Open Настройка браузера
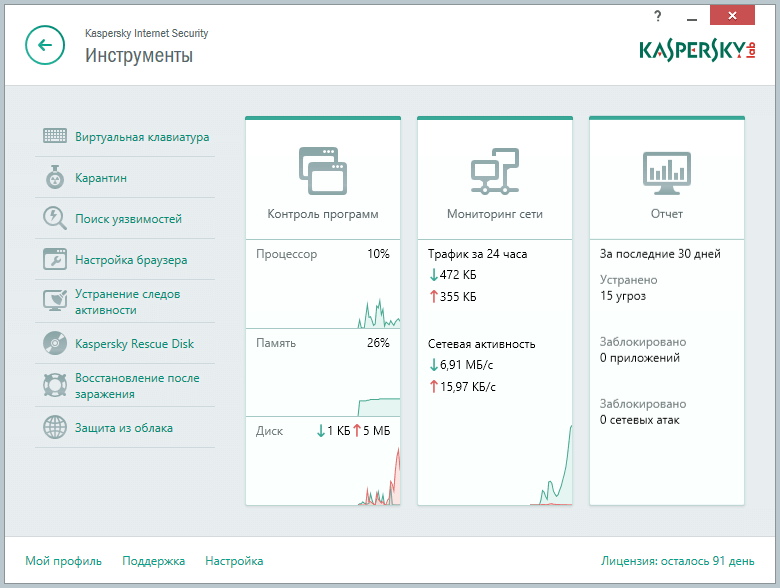This screenshot has width=780, height=588. tap(131, 260)
